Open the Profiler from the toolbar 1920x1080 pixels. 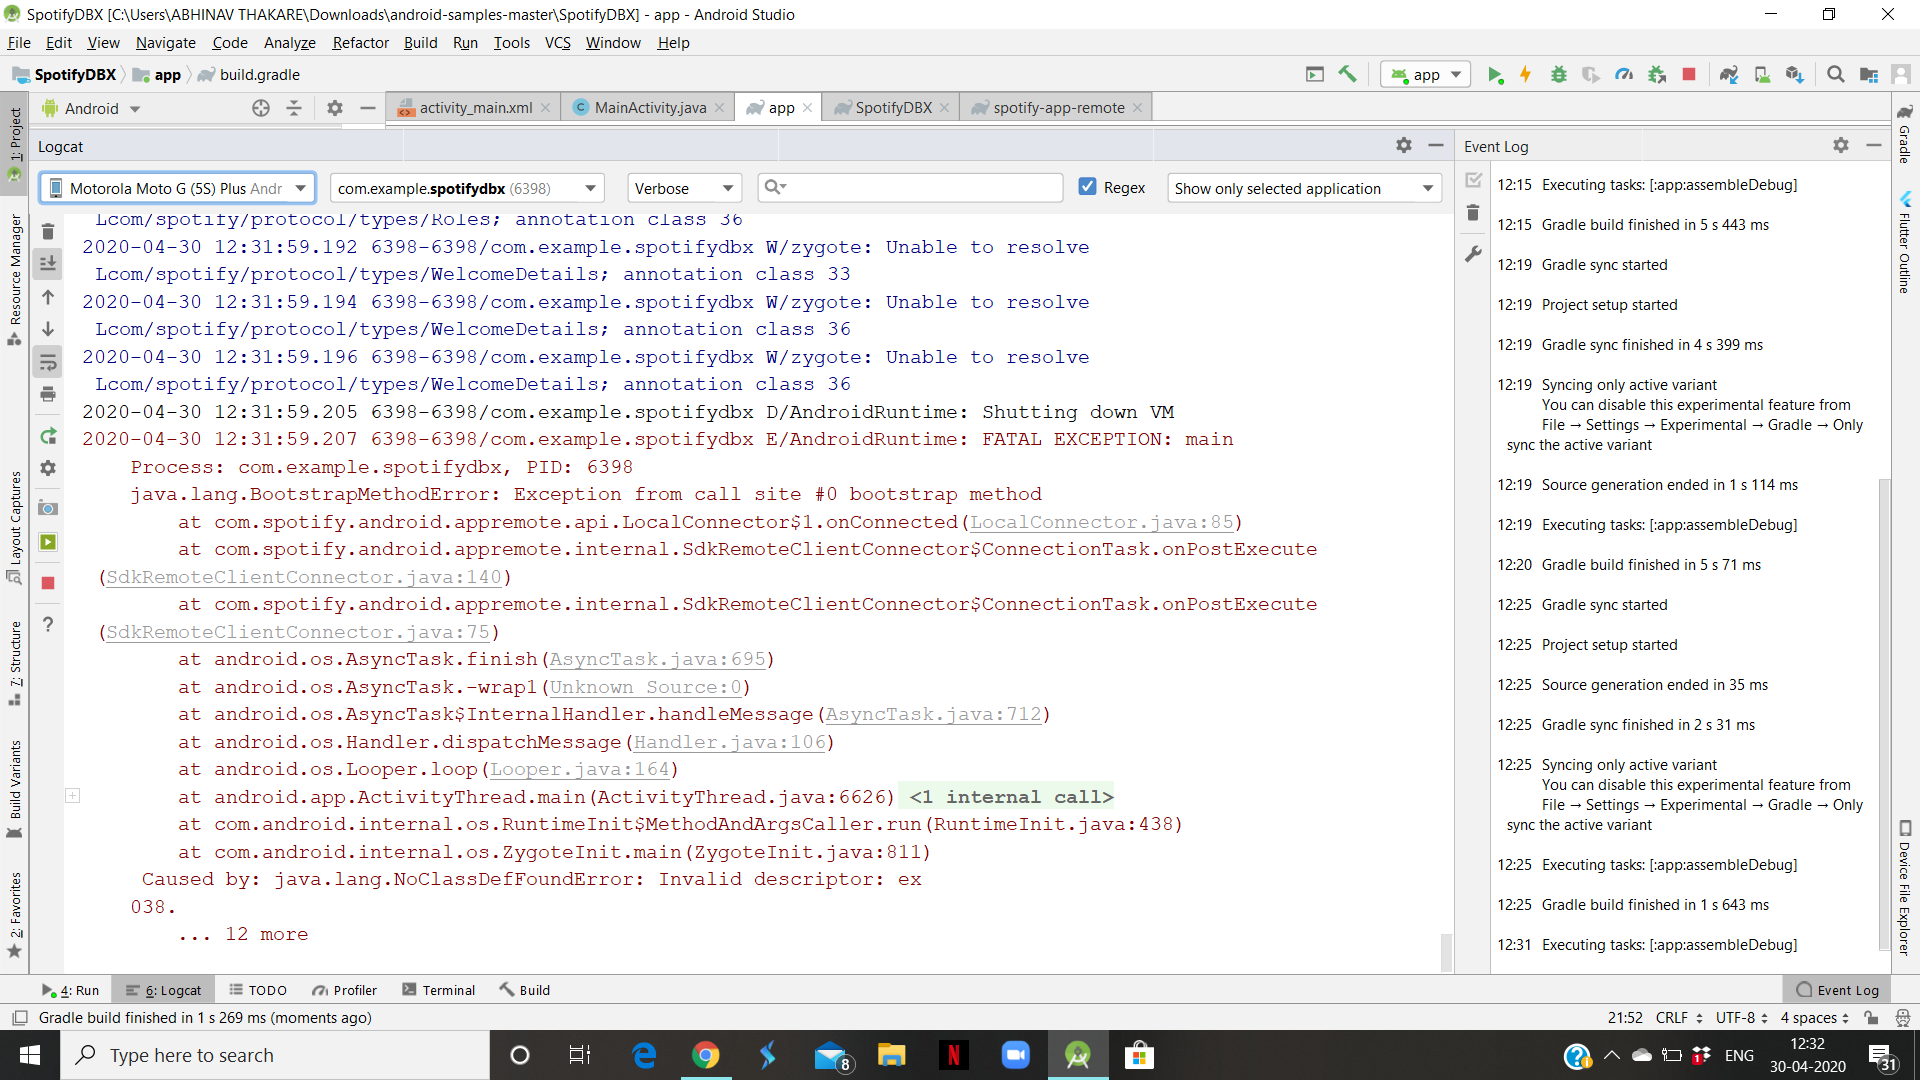pyautogui.click(x=1624, y=74)
